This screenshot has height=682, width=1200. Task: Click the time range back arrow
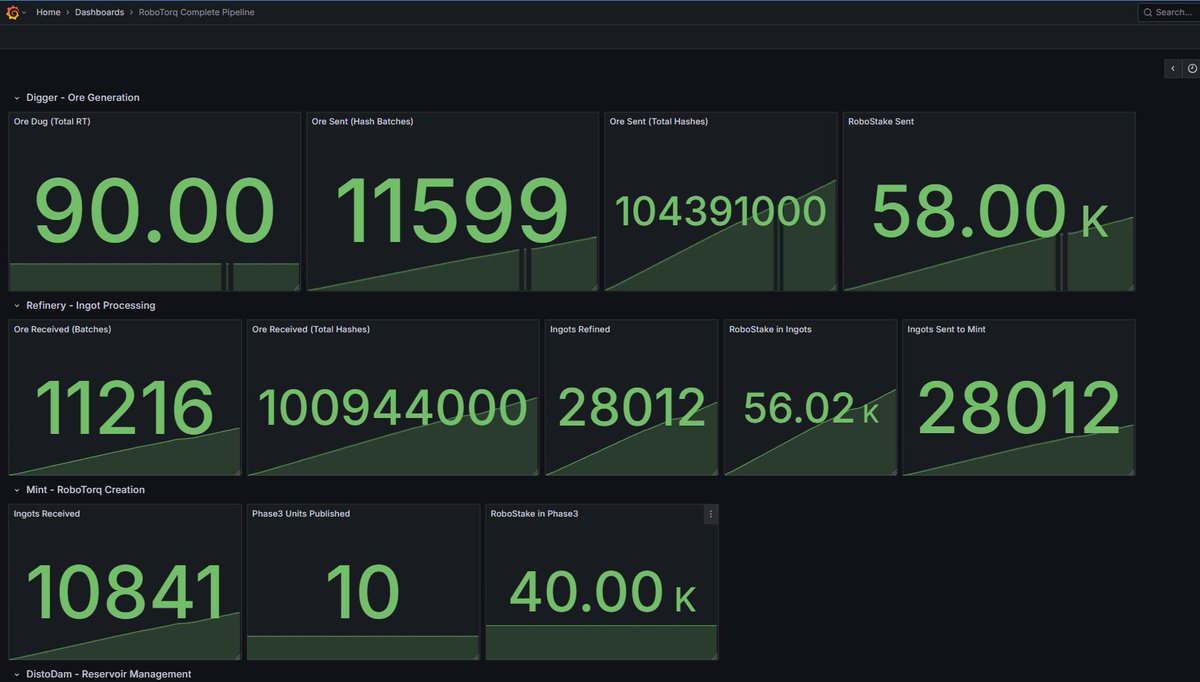pos(1173,68)
